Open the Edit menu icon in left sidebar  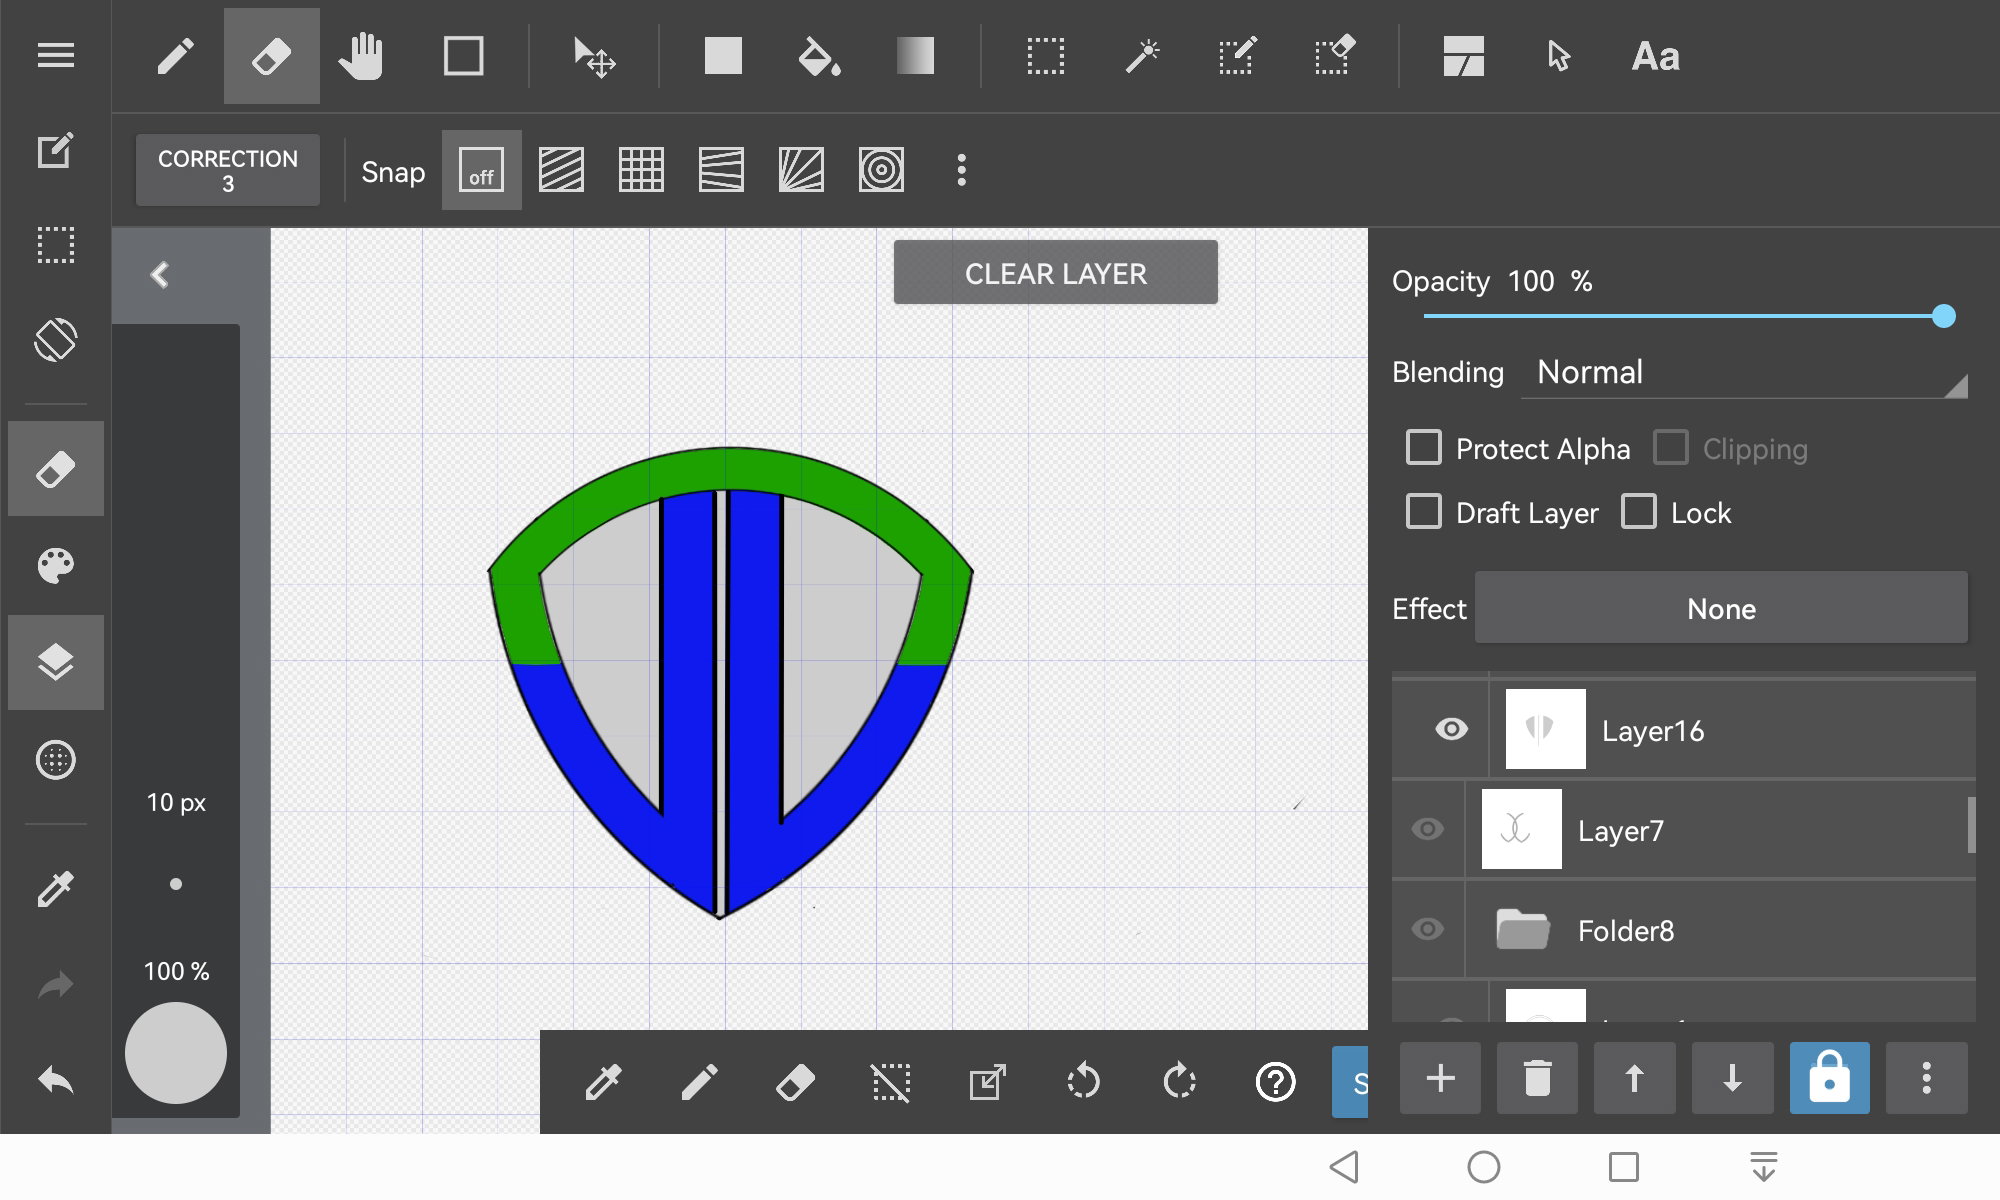tap(56, 150)
